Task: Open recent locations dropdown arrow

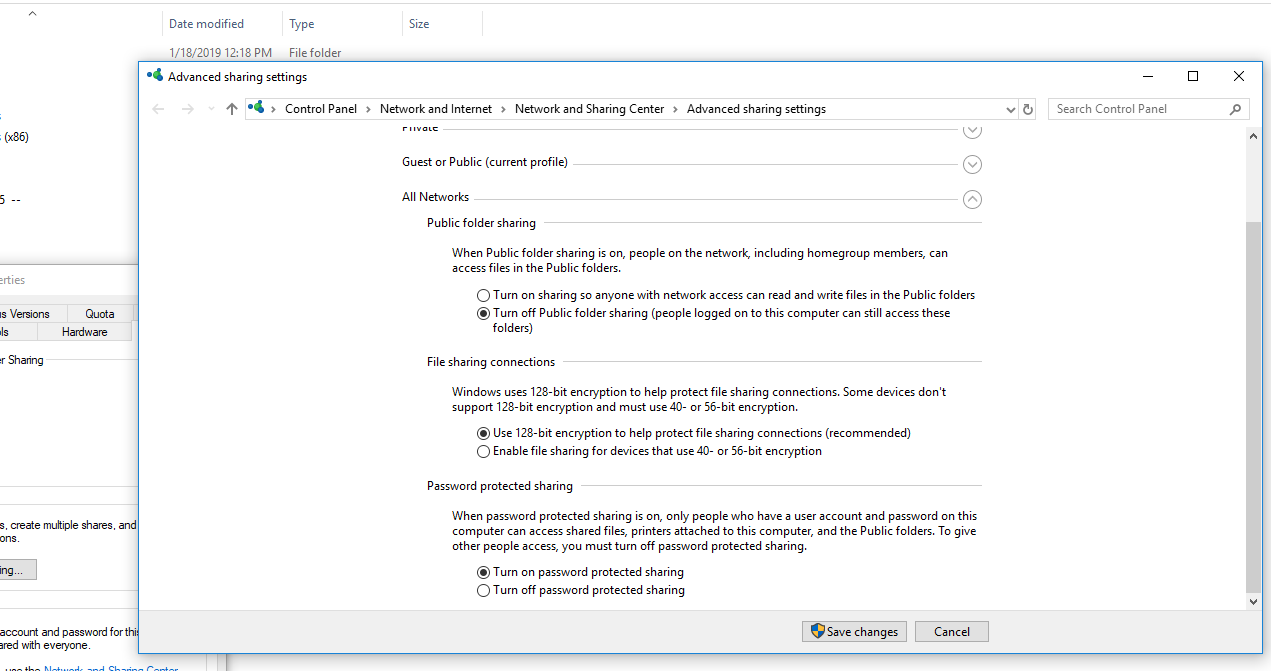Action: (x=211, y=109)
